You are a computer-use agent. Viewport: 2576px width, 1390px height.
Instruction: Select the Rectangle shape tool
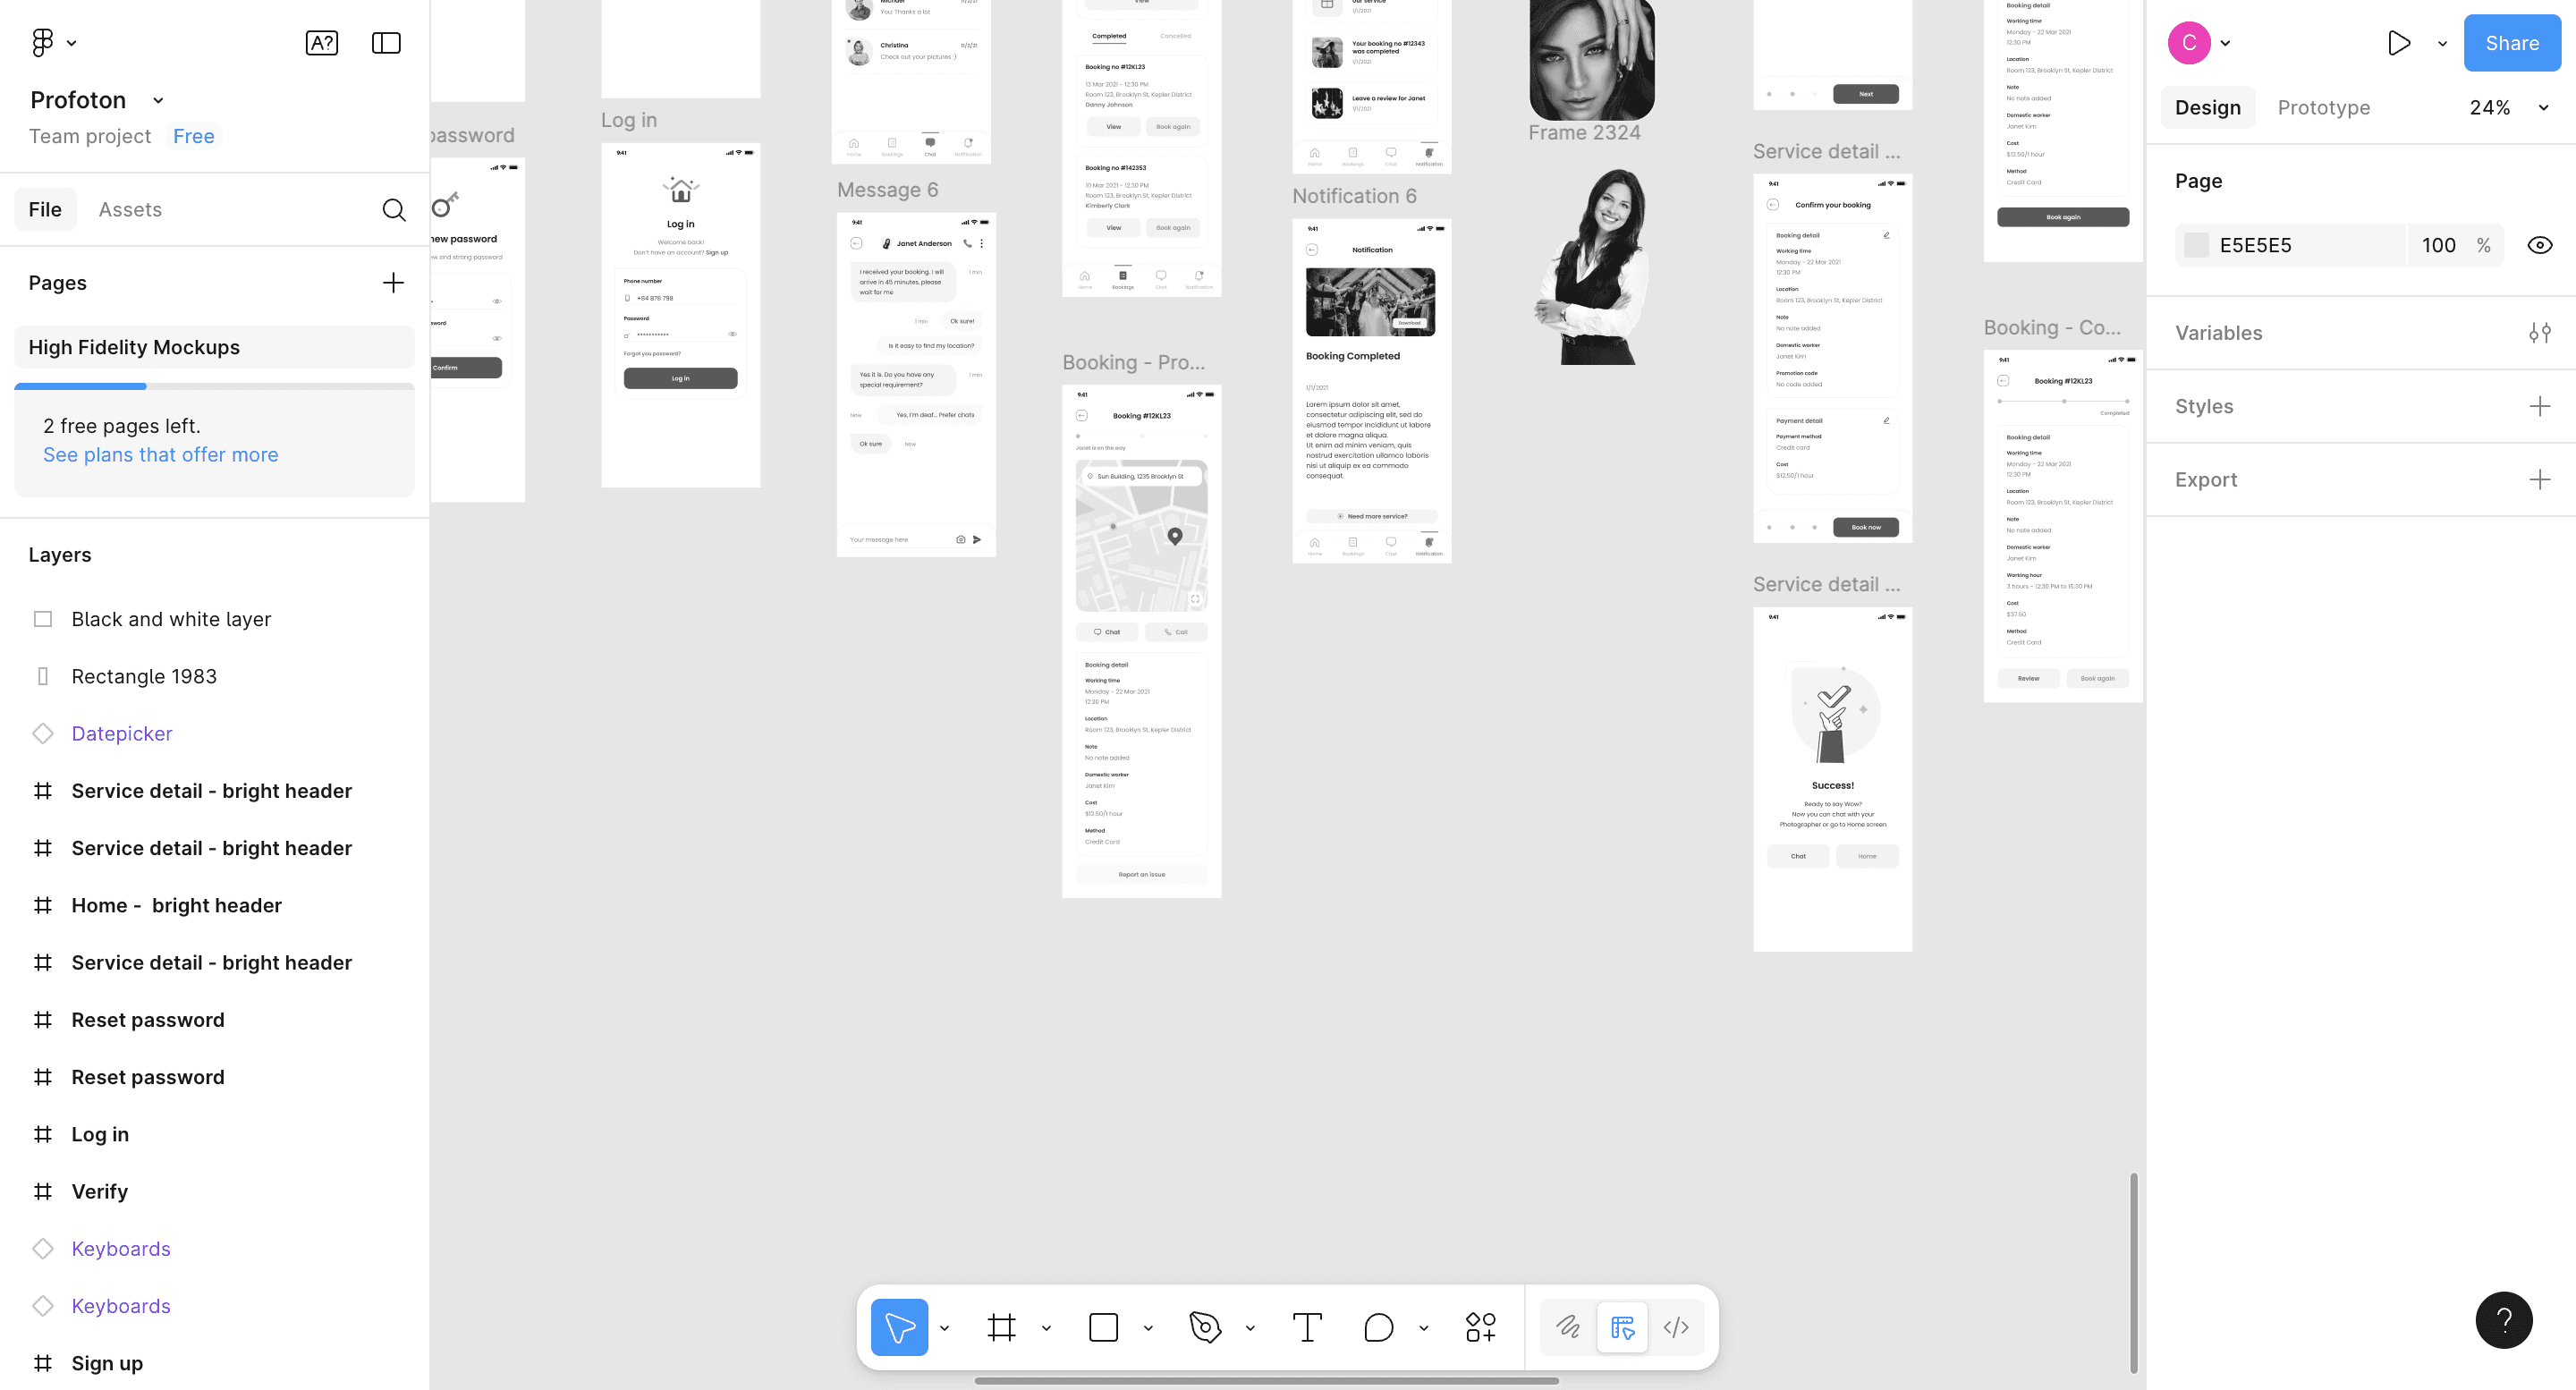(x=1103, y=1327)
